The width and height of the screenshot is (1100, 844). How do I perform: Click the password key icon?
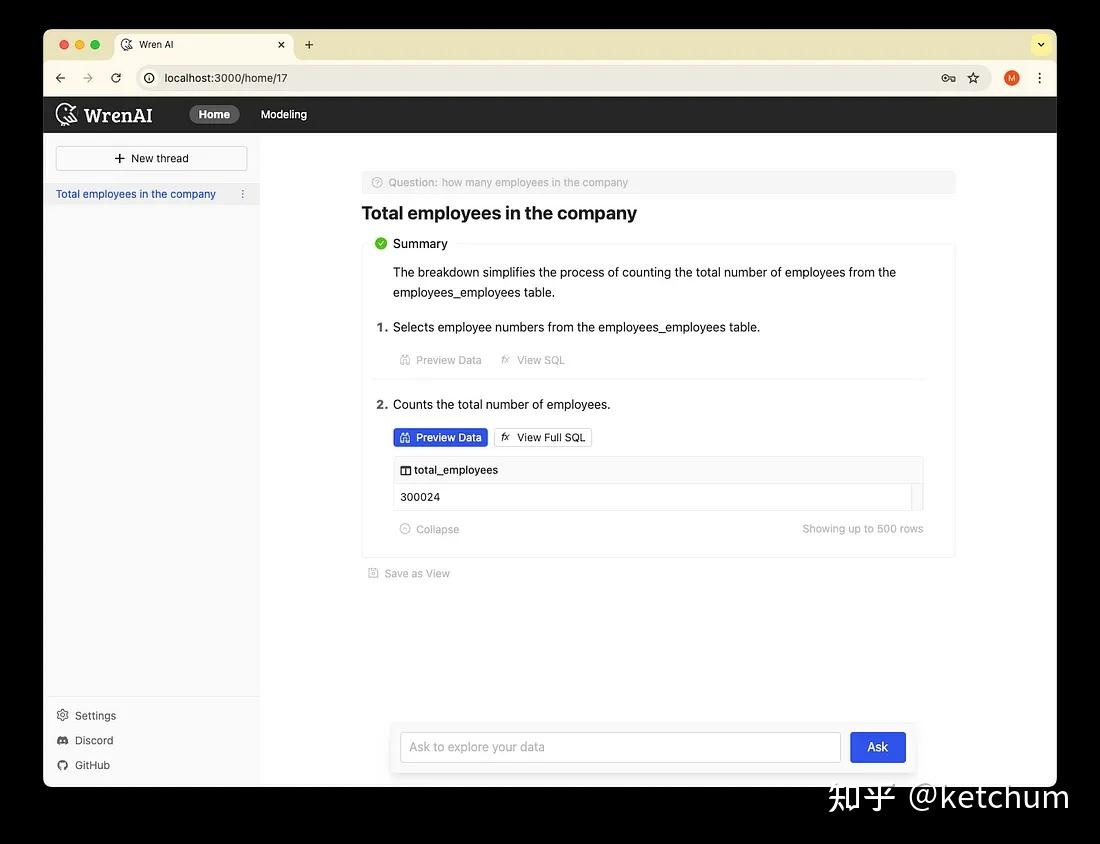(948, 78)
